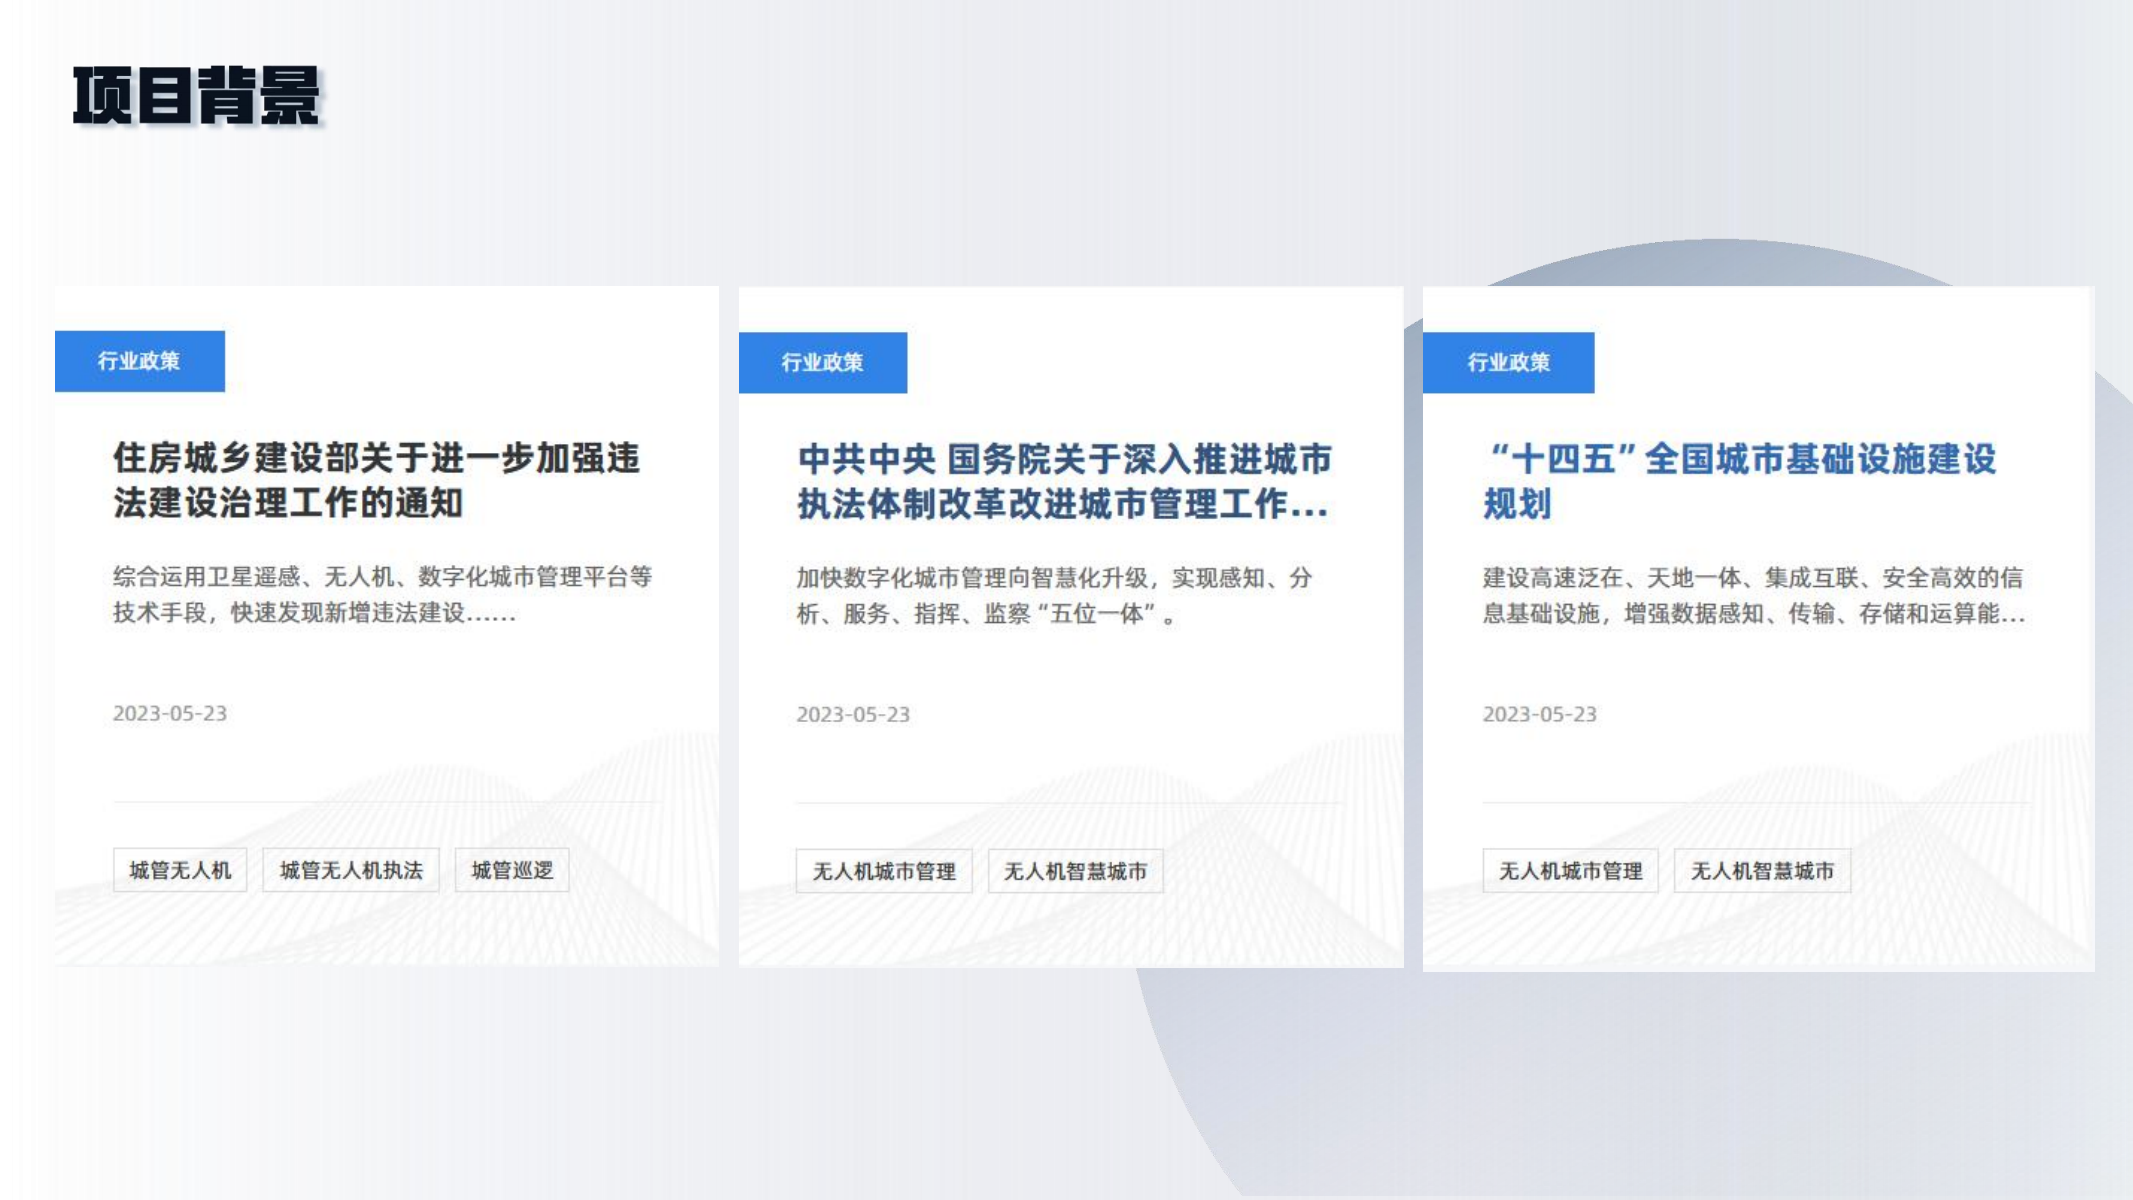This screenshot has width=2133, height=1200.
Task: Click the 行业政策 label on third card
Action: [x=1508, y=362]
